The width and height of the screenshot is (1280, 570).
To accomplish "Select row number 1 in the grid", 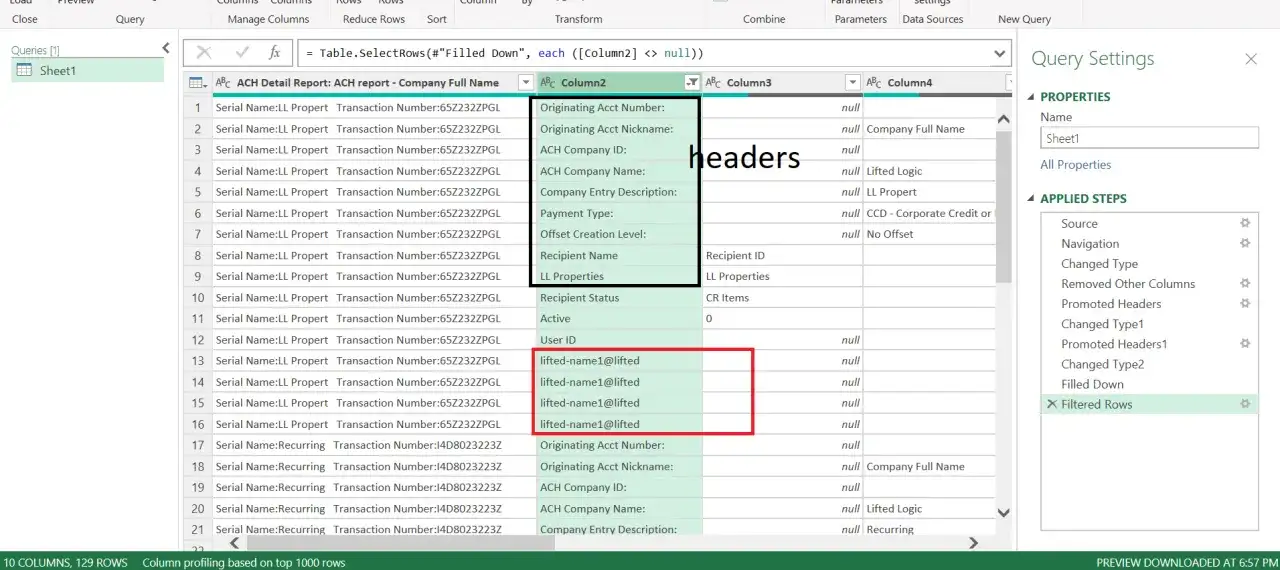I will pos(198,108).
